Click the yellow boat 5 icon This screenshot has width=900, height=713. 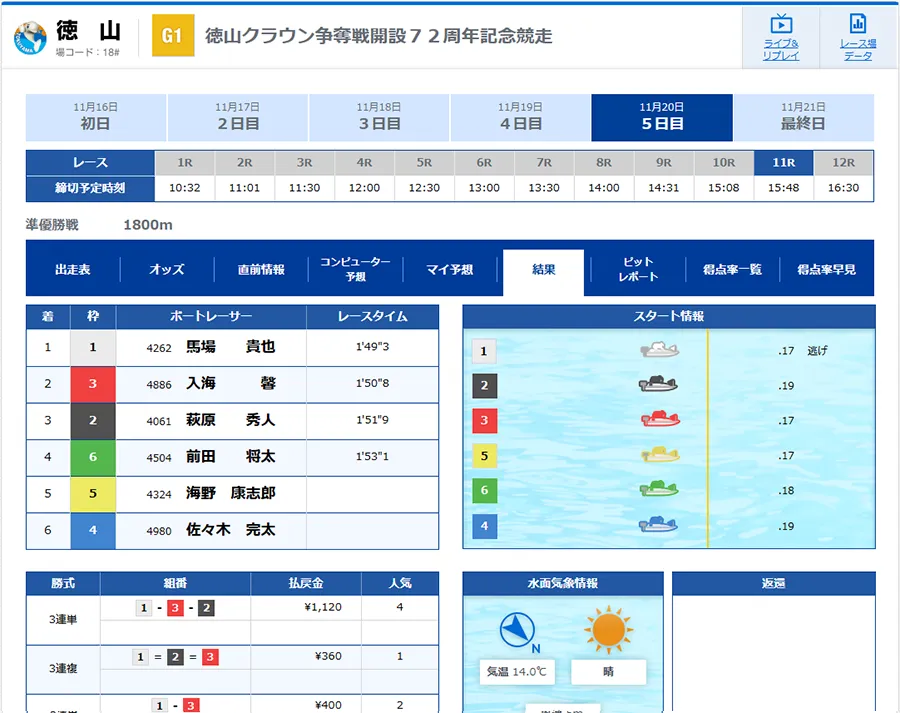pos(659,454)
